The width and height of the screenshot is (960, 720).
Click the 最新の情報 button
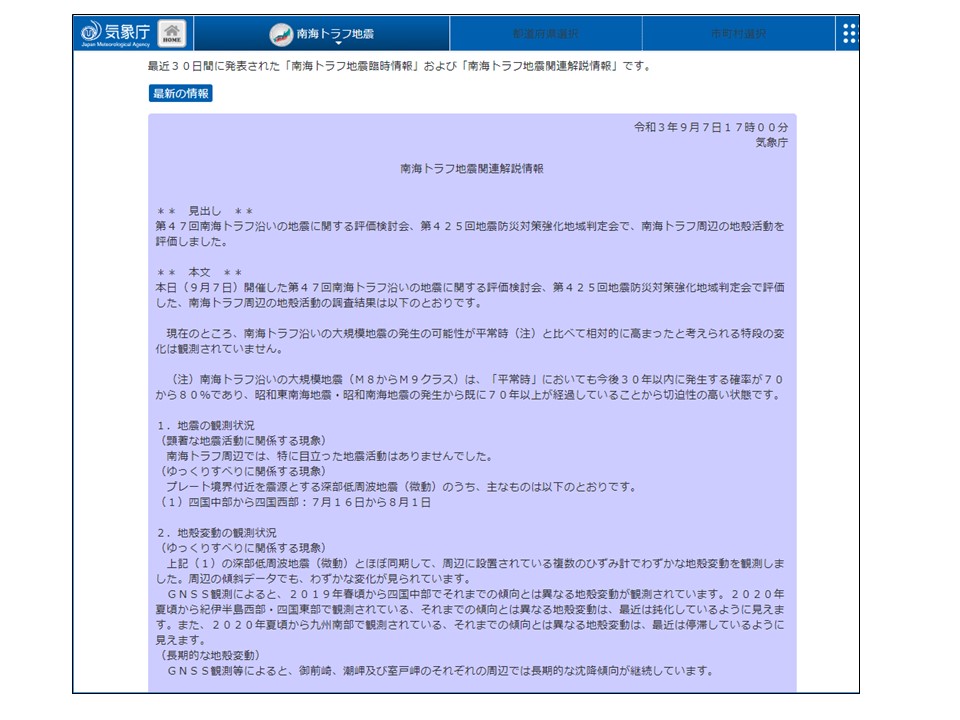181,93
